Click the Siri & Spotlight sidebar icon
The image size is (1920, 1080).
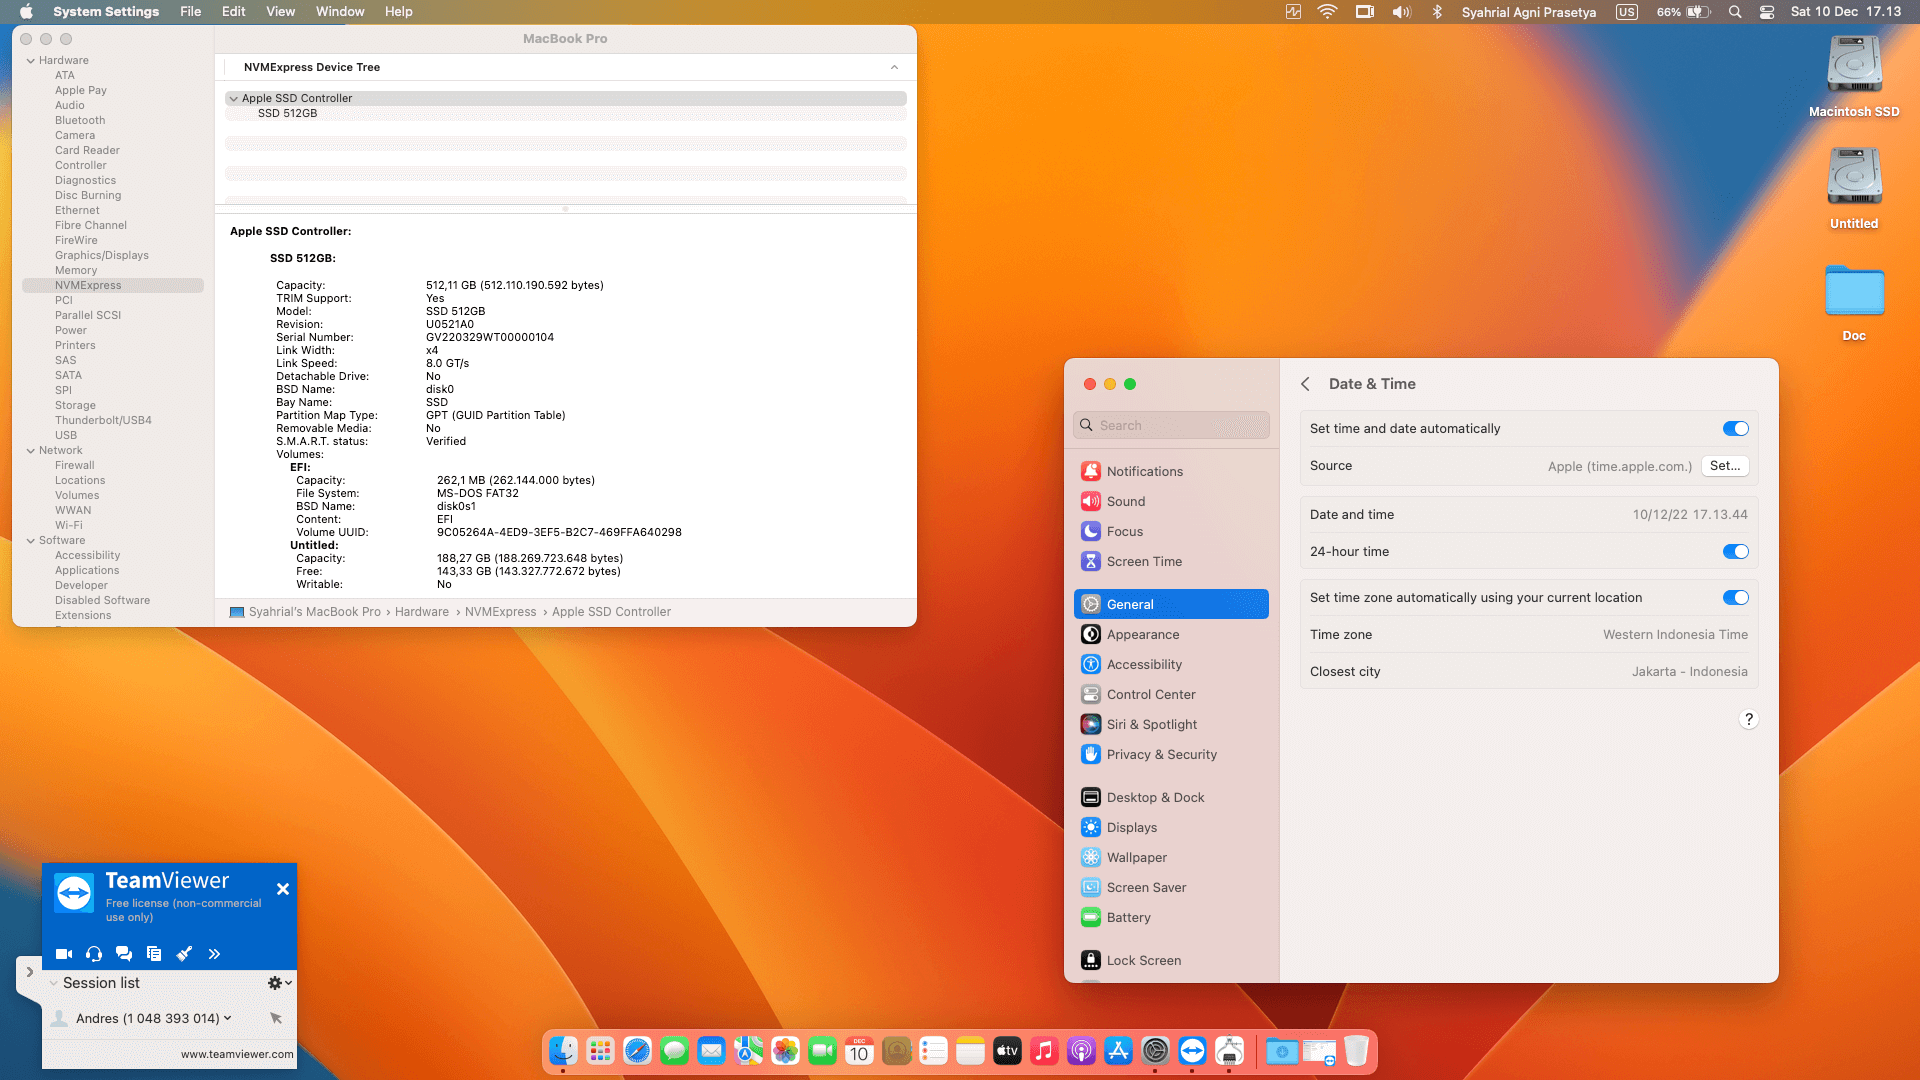[x=1091, y=725]
